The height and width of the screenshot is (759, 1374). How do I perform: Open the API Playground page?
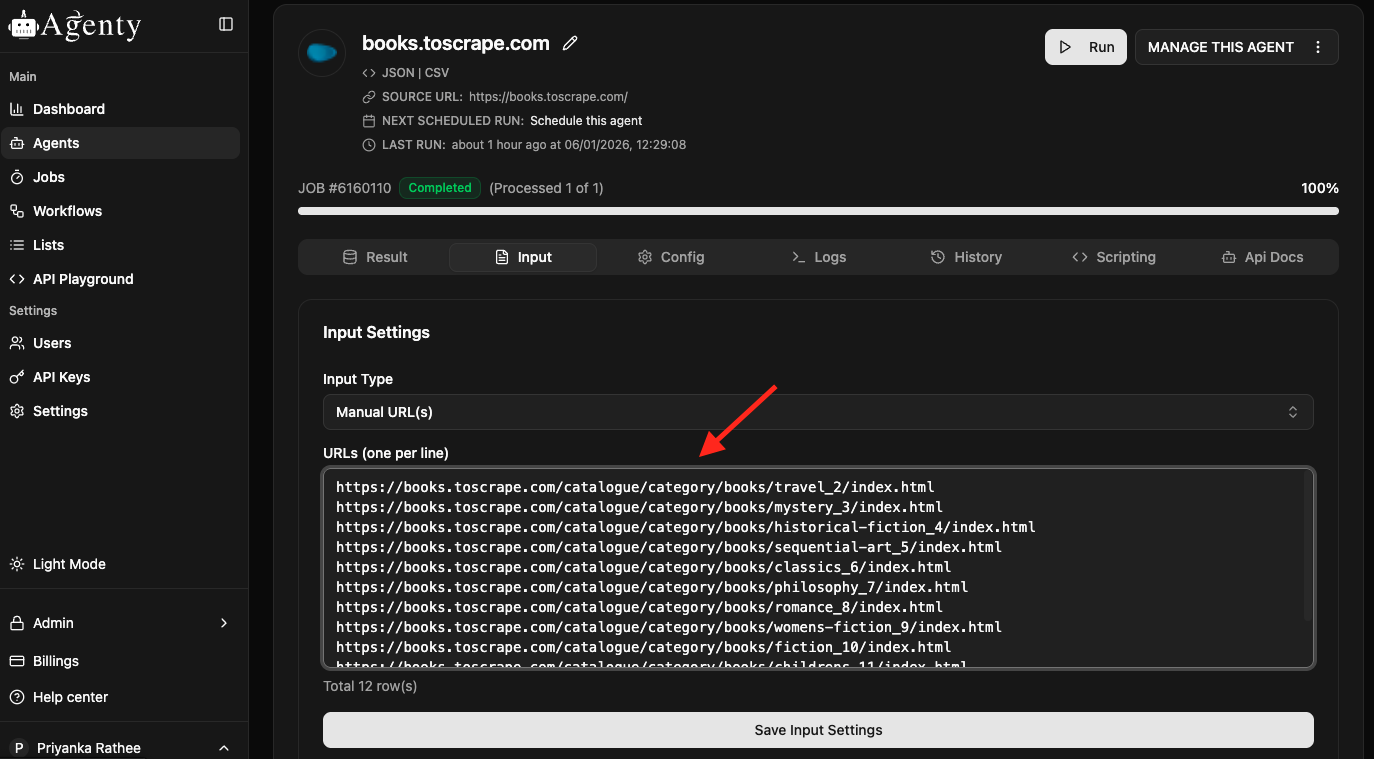coord(82,279)
